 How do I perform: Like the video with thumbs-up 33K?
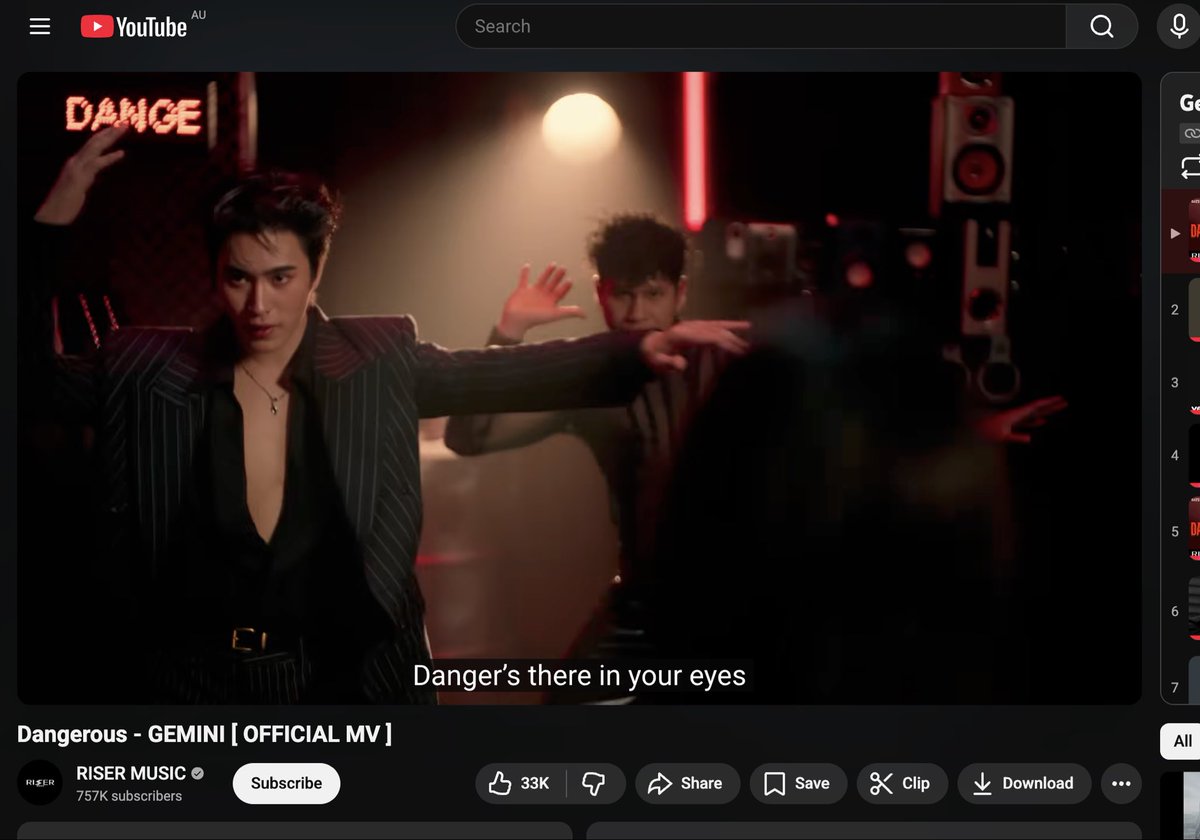(x=520, y=783)
